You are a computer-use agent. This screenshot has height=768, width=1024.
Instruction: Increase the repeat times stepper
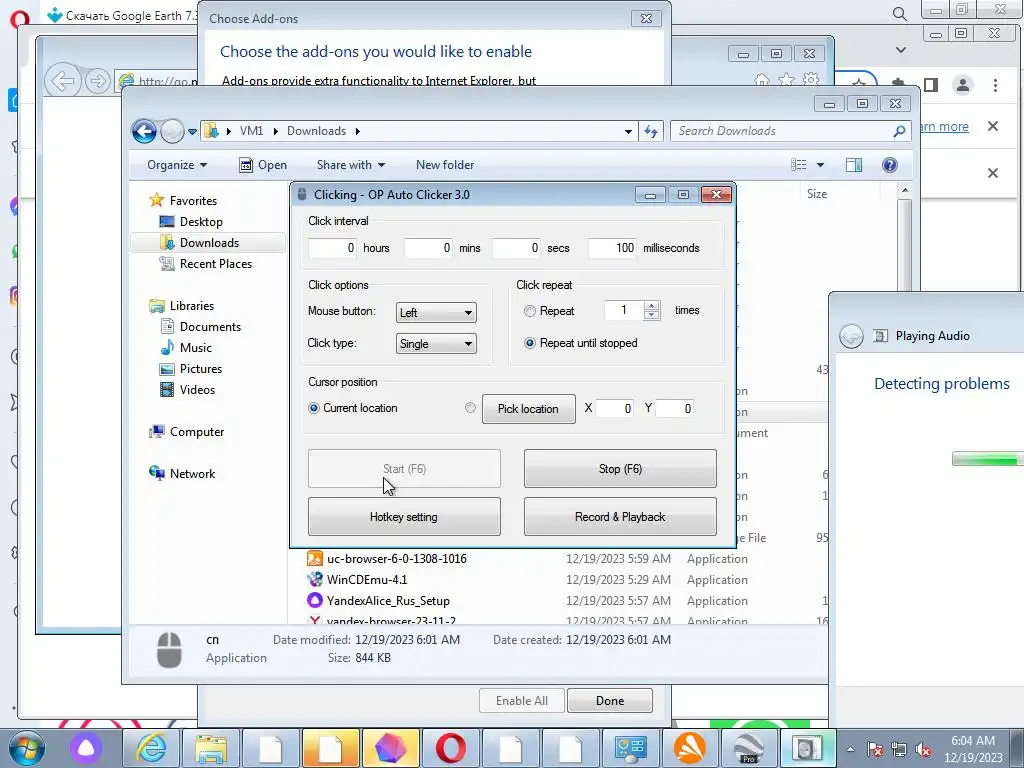coord(651,306)
